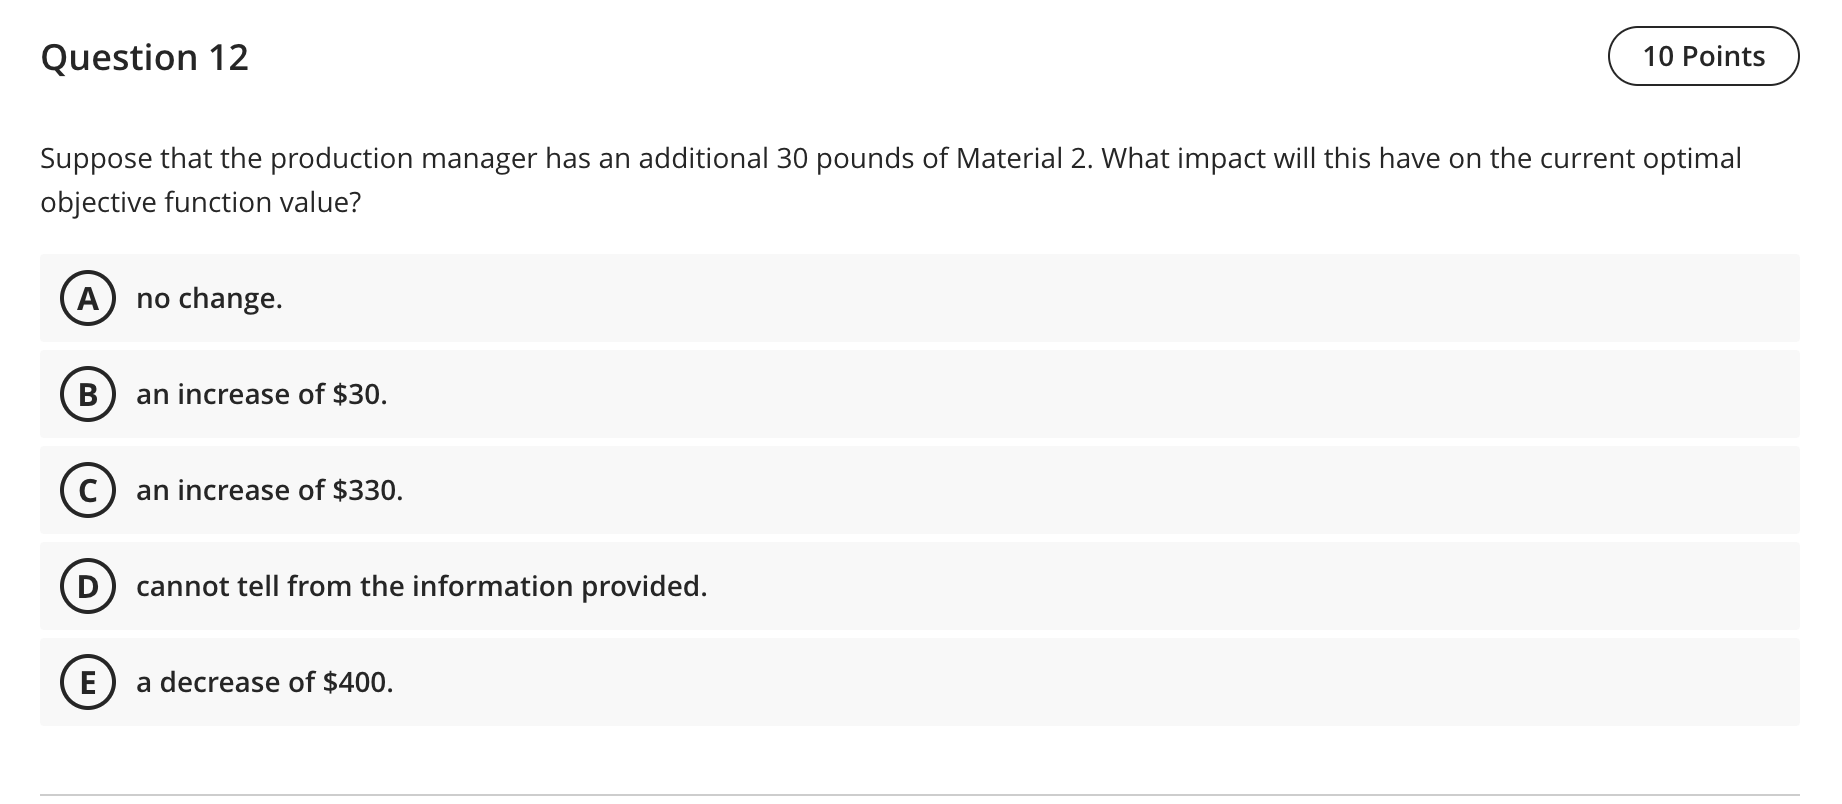Click the objective function value text line
Viewport: 1842px width, 804px height.
[x=200, y=201]
